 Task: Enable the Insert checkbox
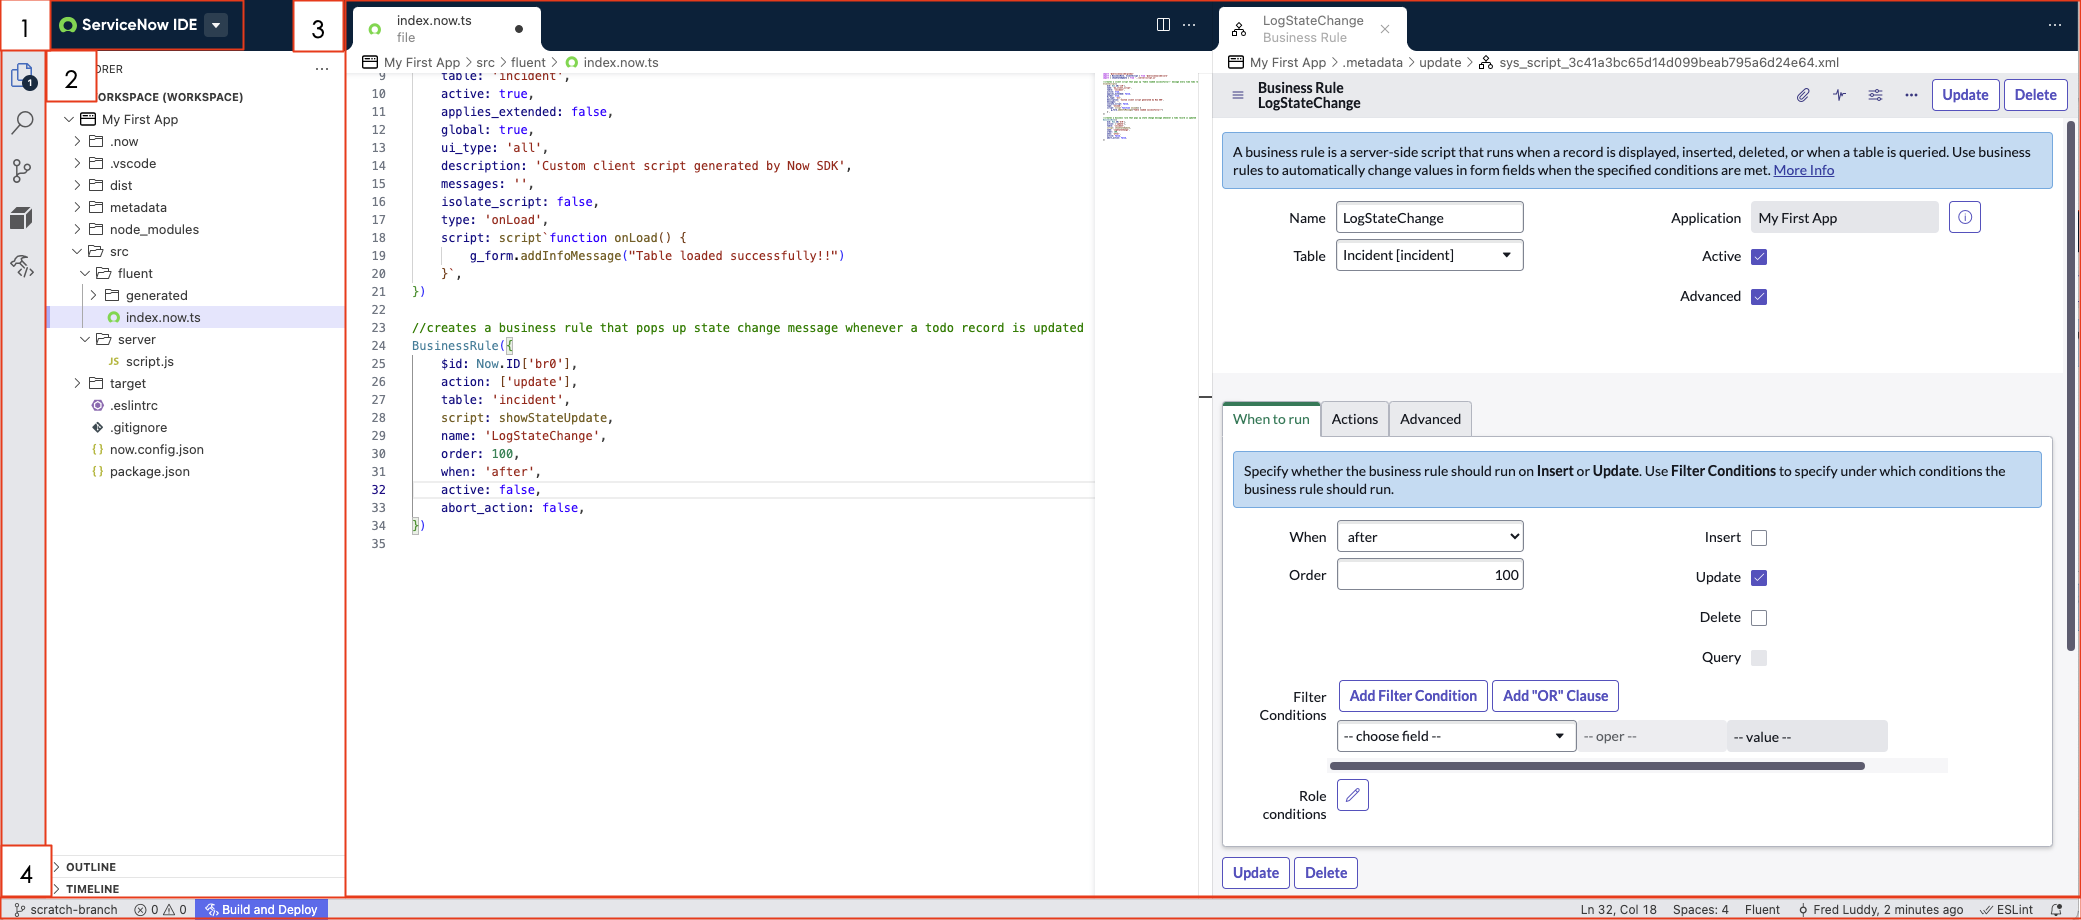point(1759,538)
